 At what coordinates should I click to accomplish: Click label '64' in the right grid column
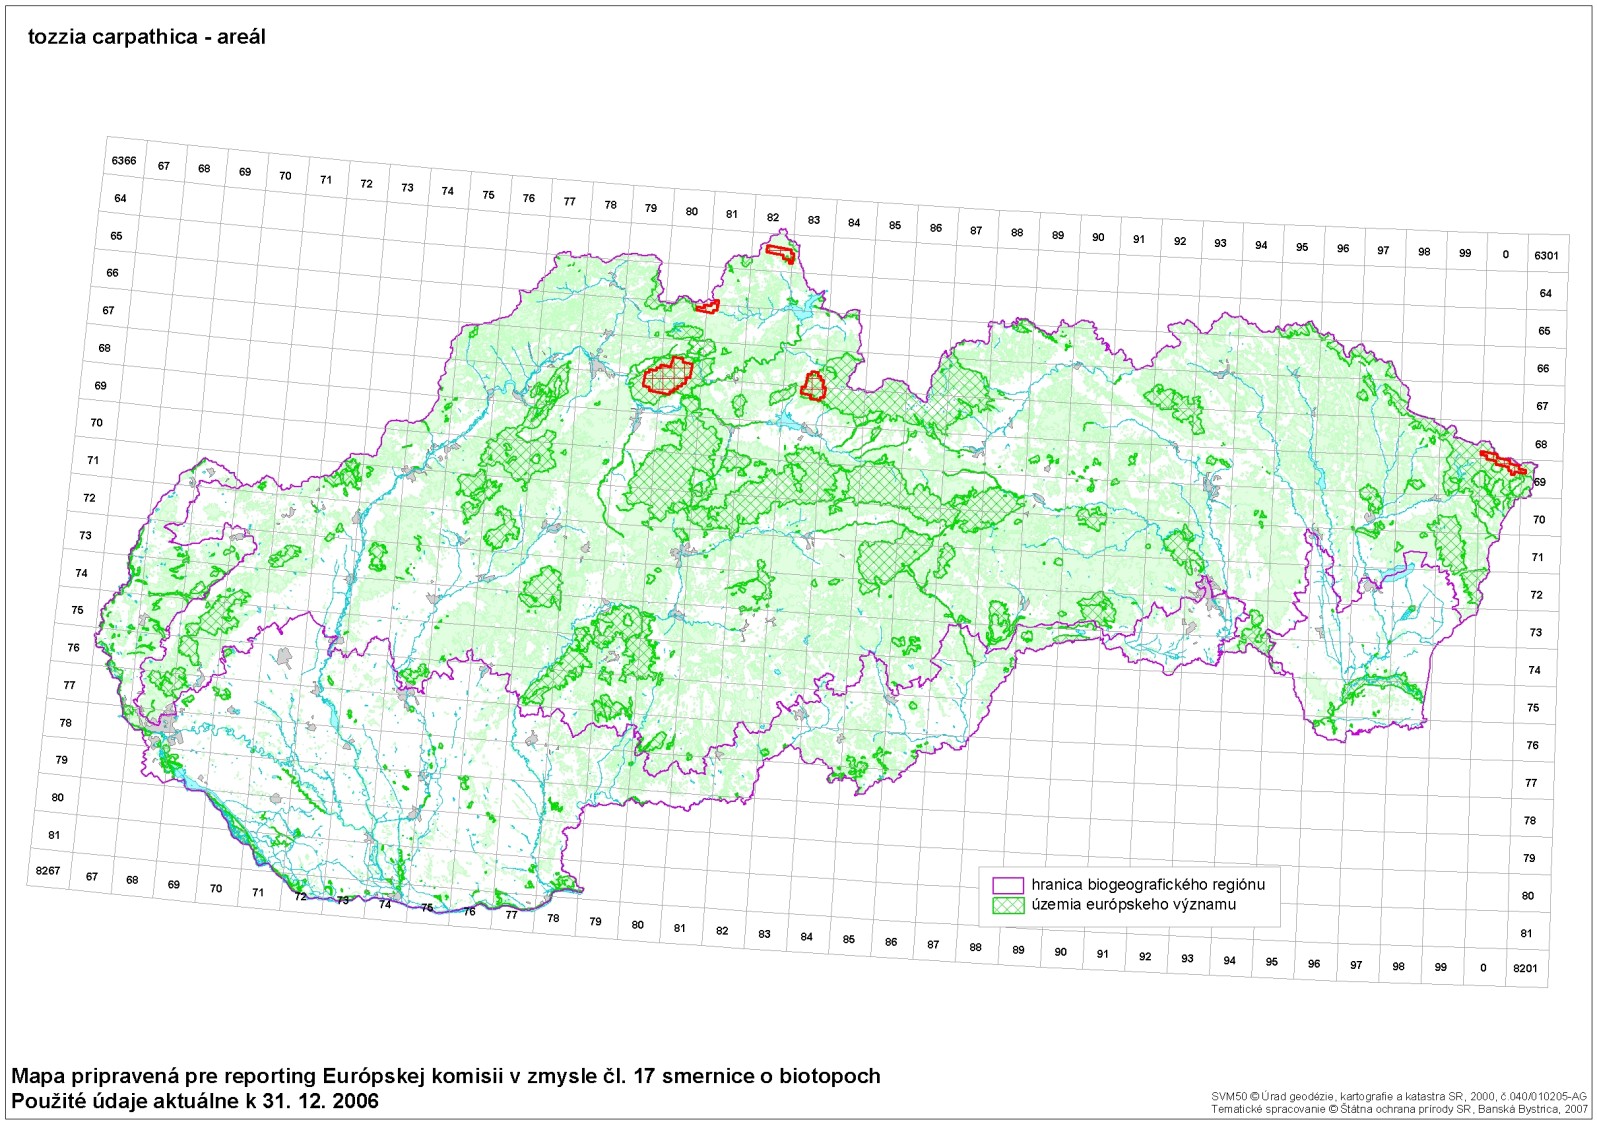point(1546,294)
